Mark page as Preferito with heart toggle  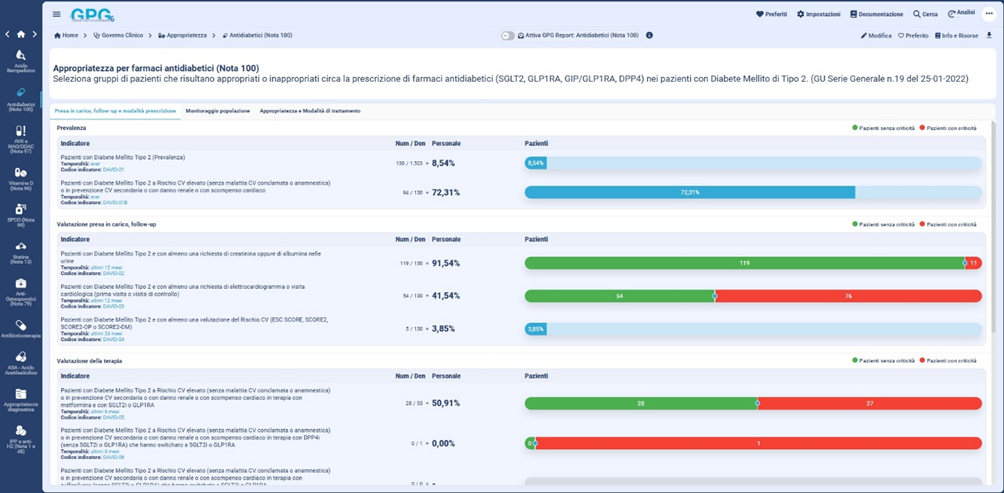point(913,35)
